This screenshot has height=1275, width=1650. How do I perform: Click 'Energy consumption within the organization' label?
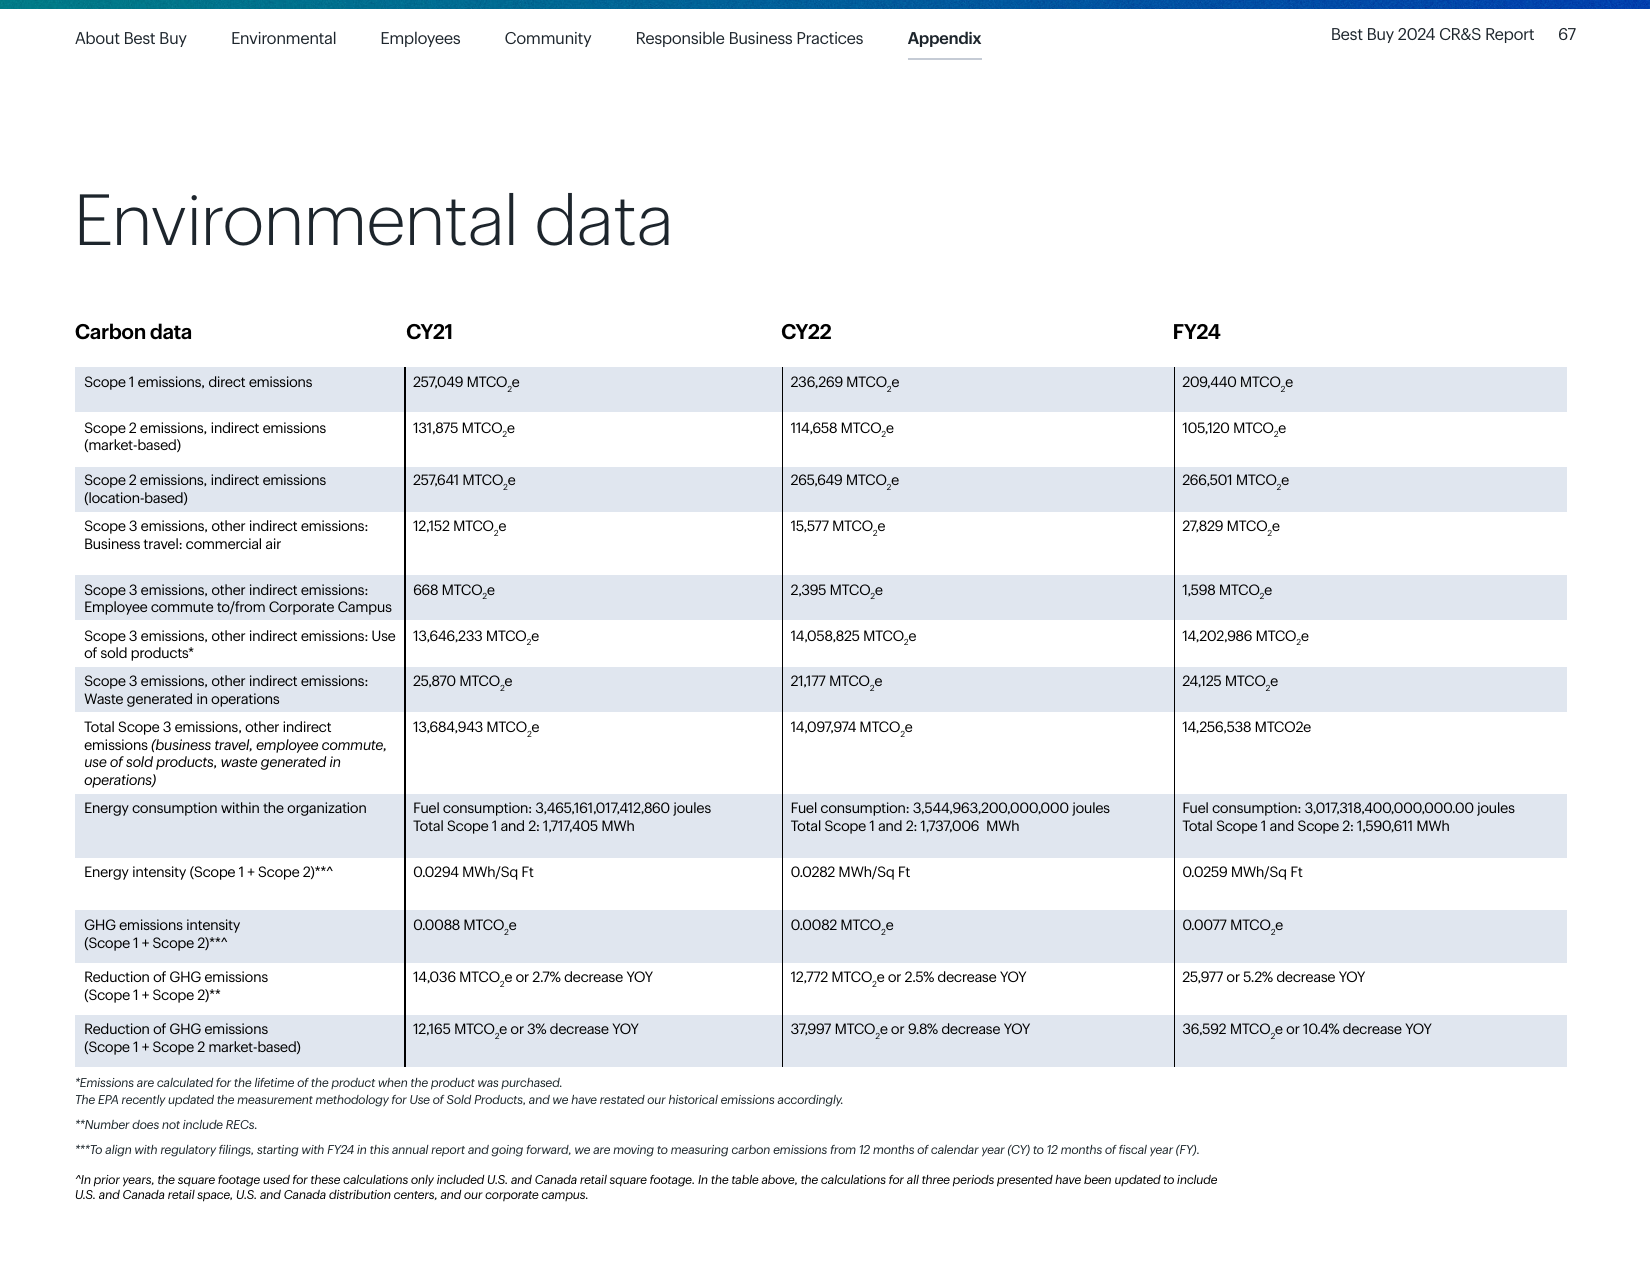(225, 808)
